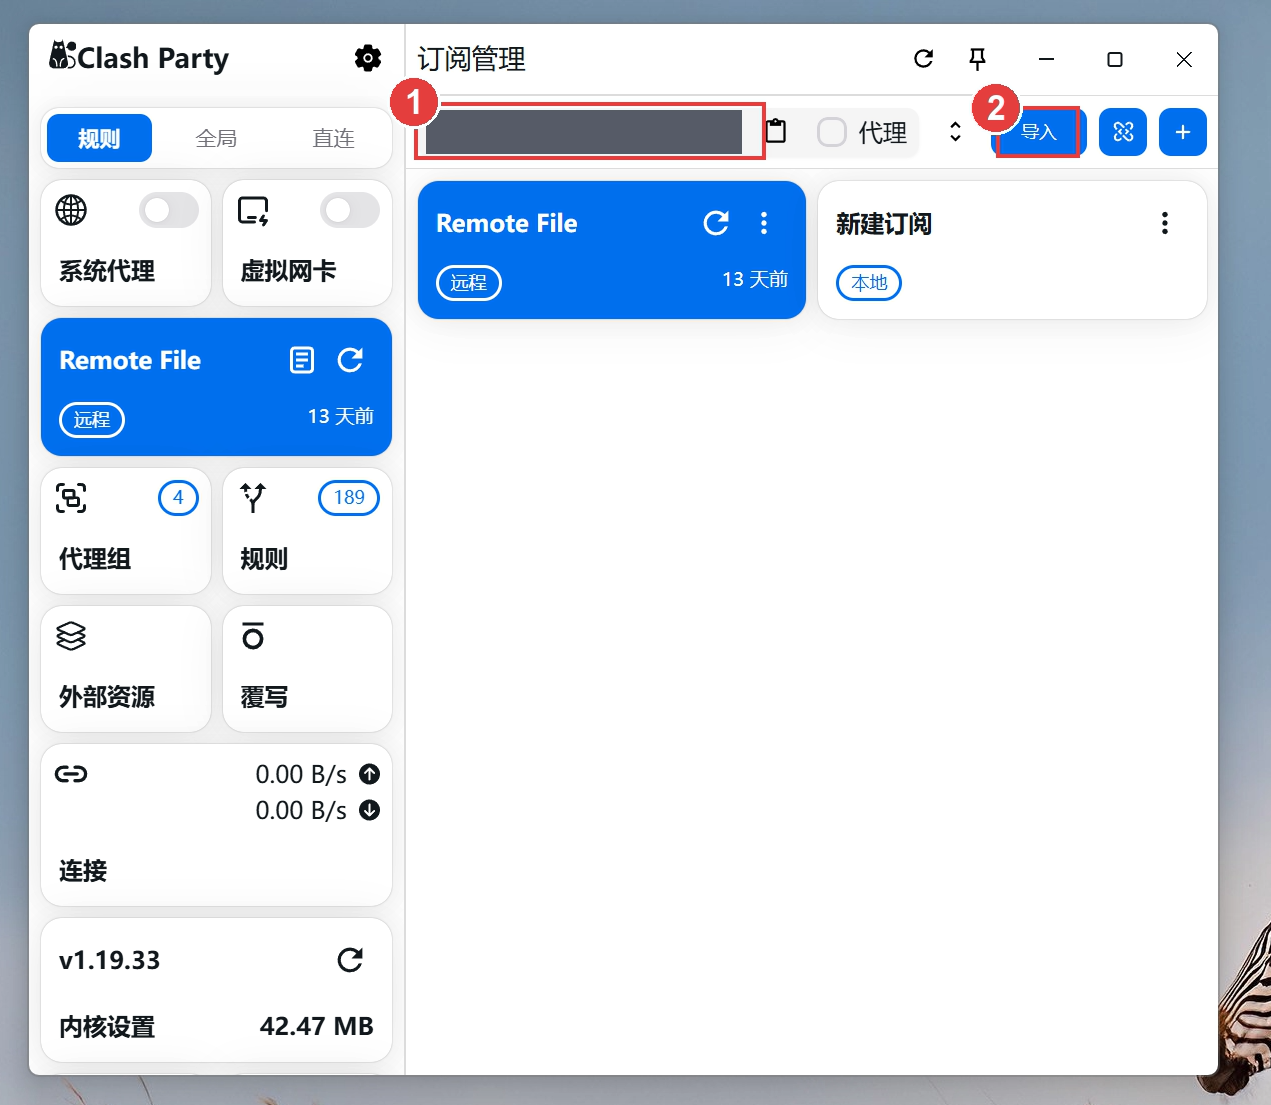The width and height of the screenshot is (1271, 1105).
Task: Open the 覆写 card
Action: [x=307, y=669]
